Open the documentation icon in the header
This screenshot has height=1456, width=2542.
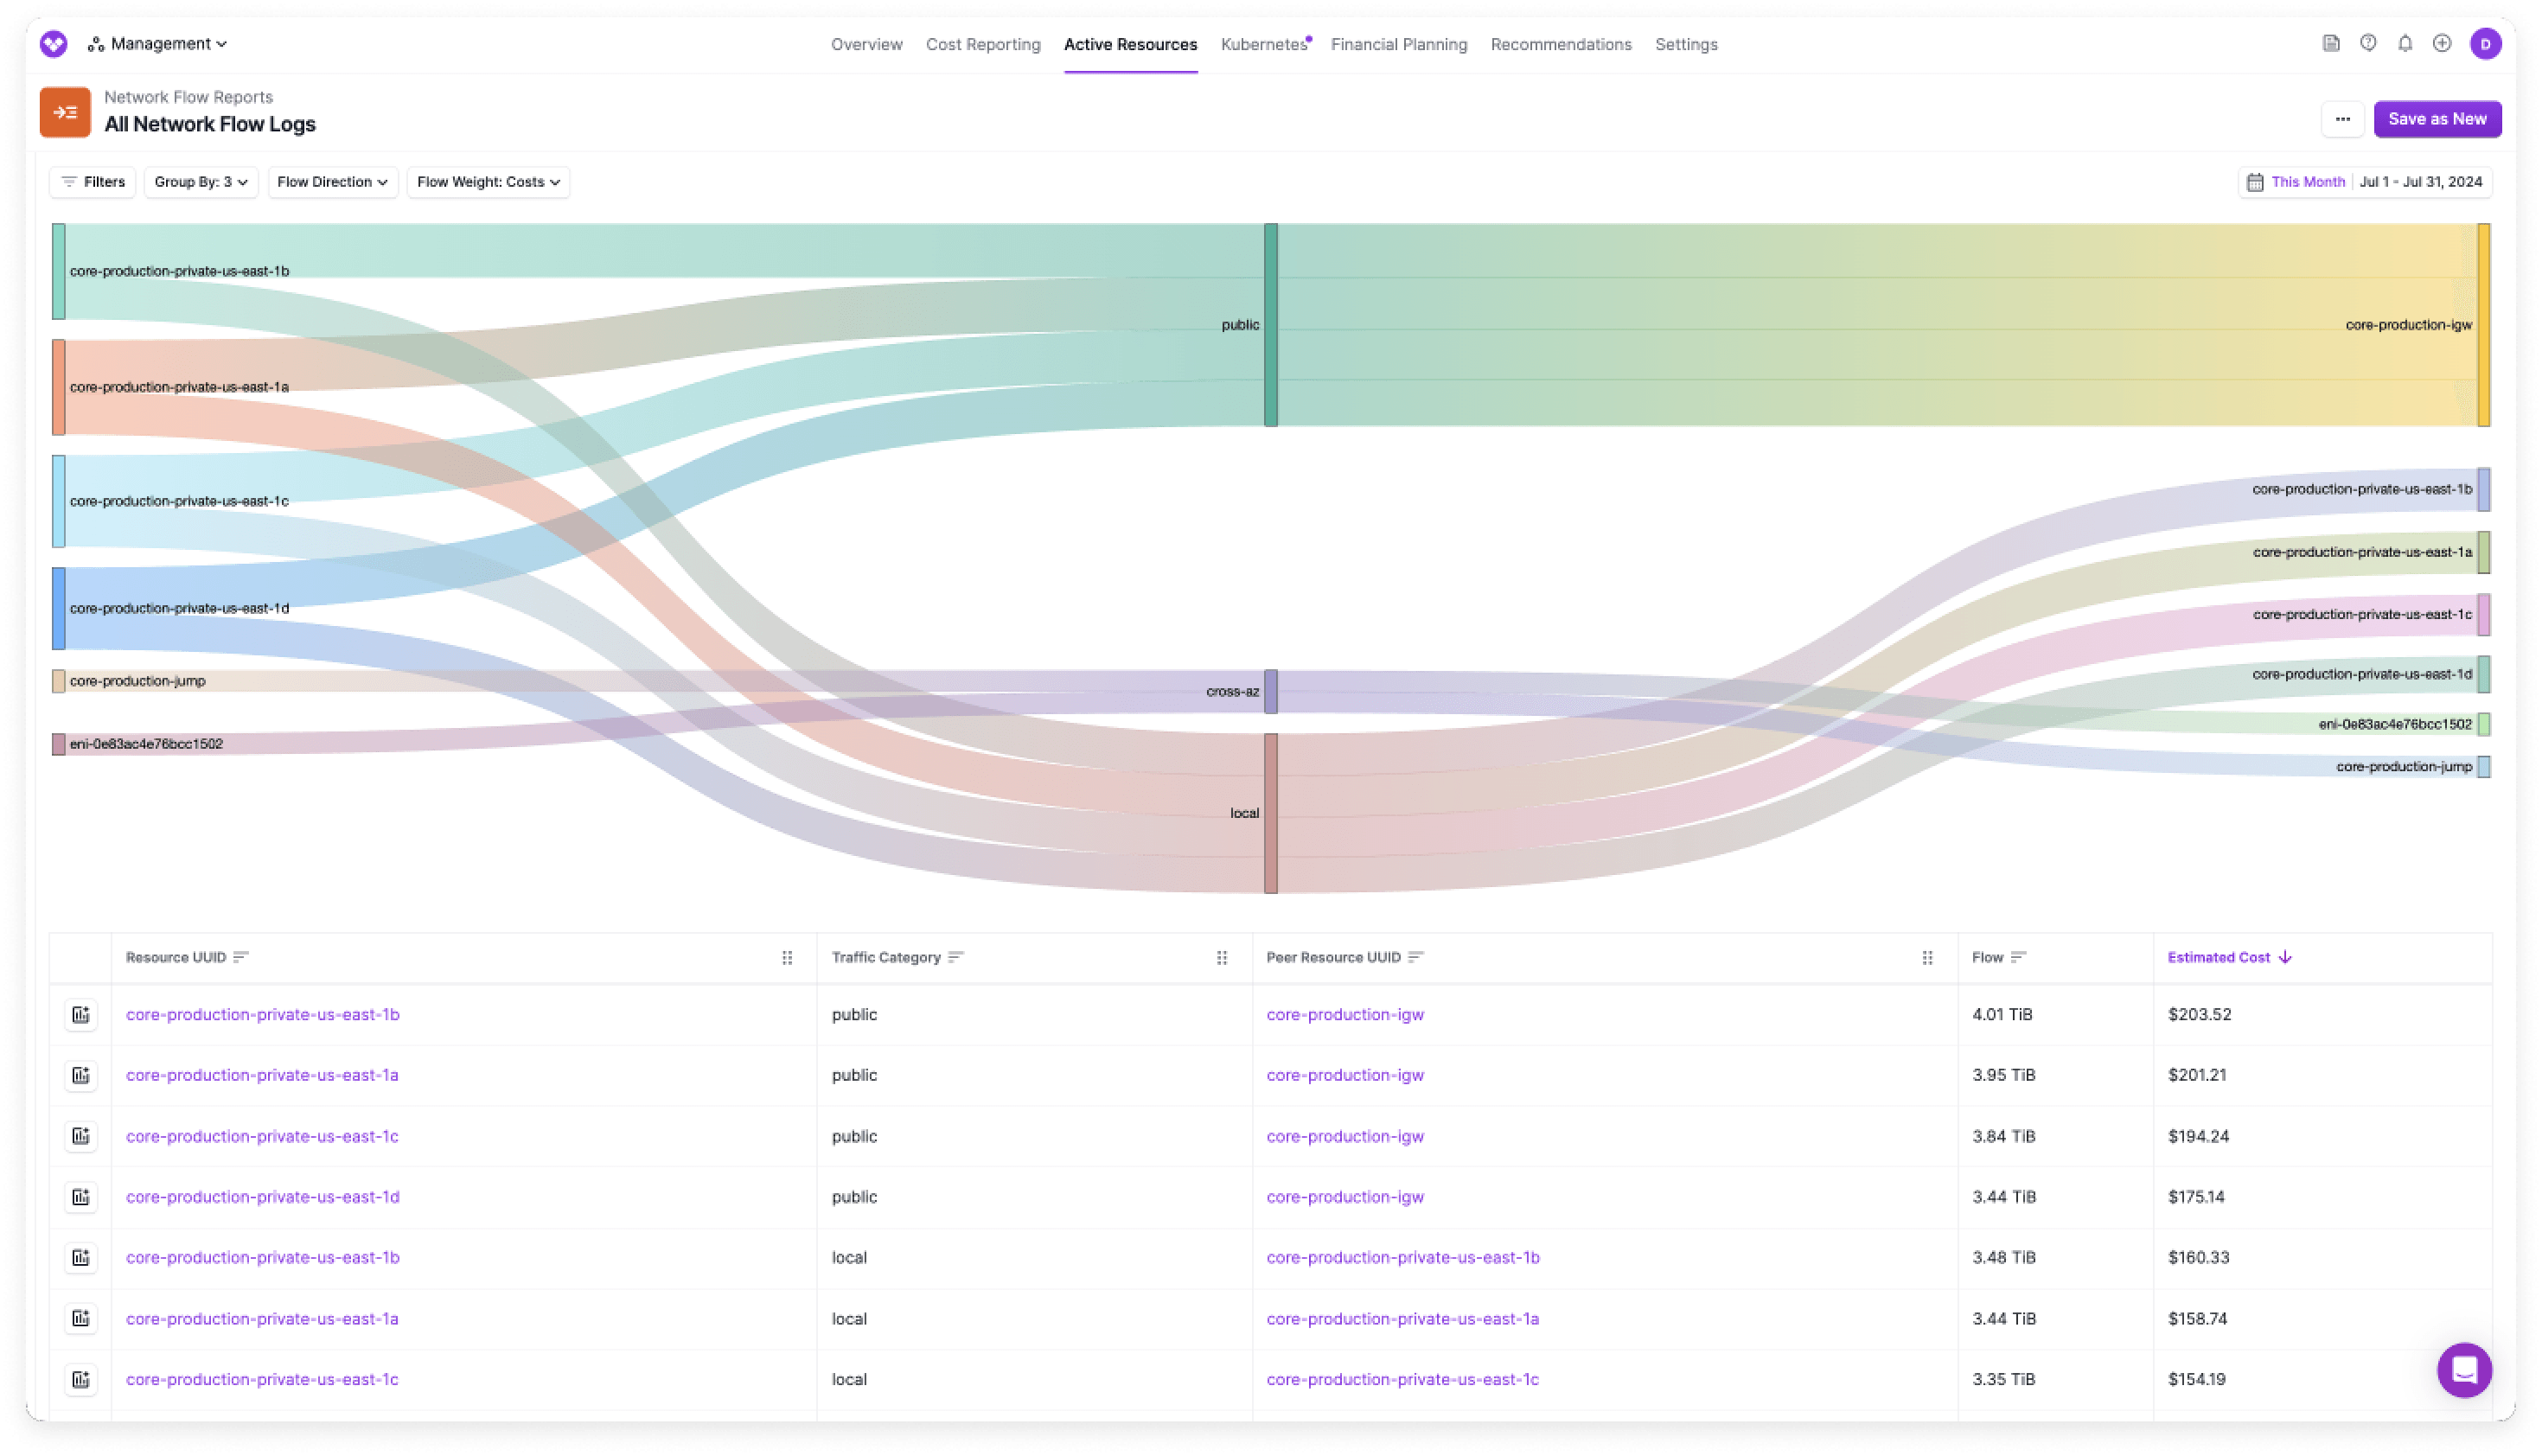(x=2331, y=43)
